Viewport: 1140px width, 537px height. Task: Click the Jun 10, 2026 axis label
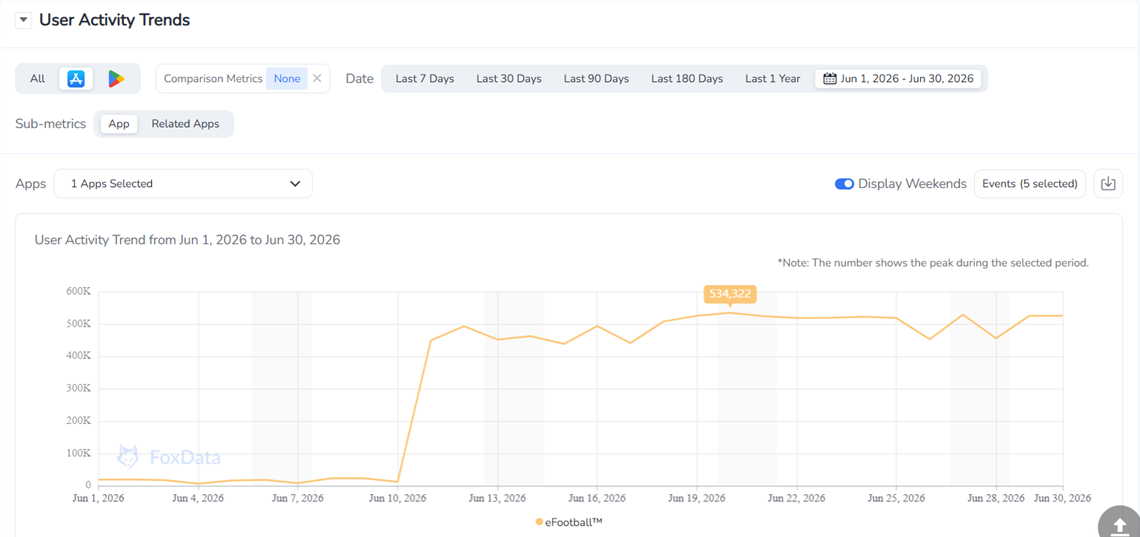click(x=397, y=498)
